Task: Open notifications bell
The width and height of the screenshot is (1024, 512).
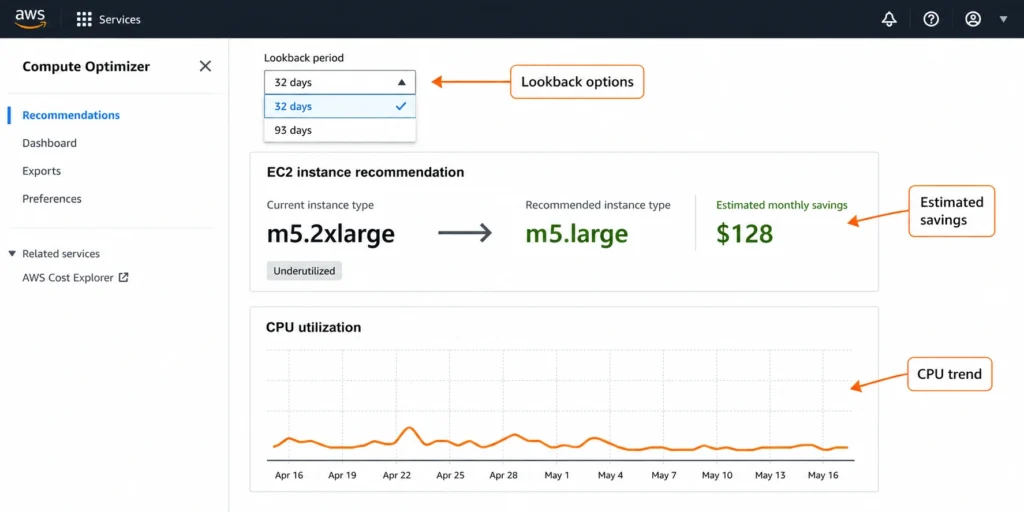Action: click(x=889, y=20)
